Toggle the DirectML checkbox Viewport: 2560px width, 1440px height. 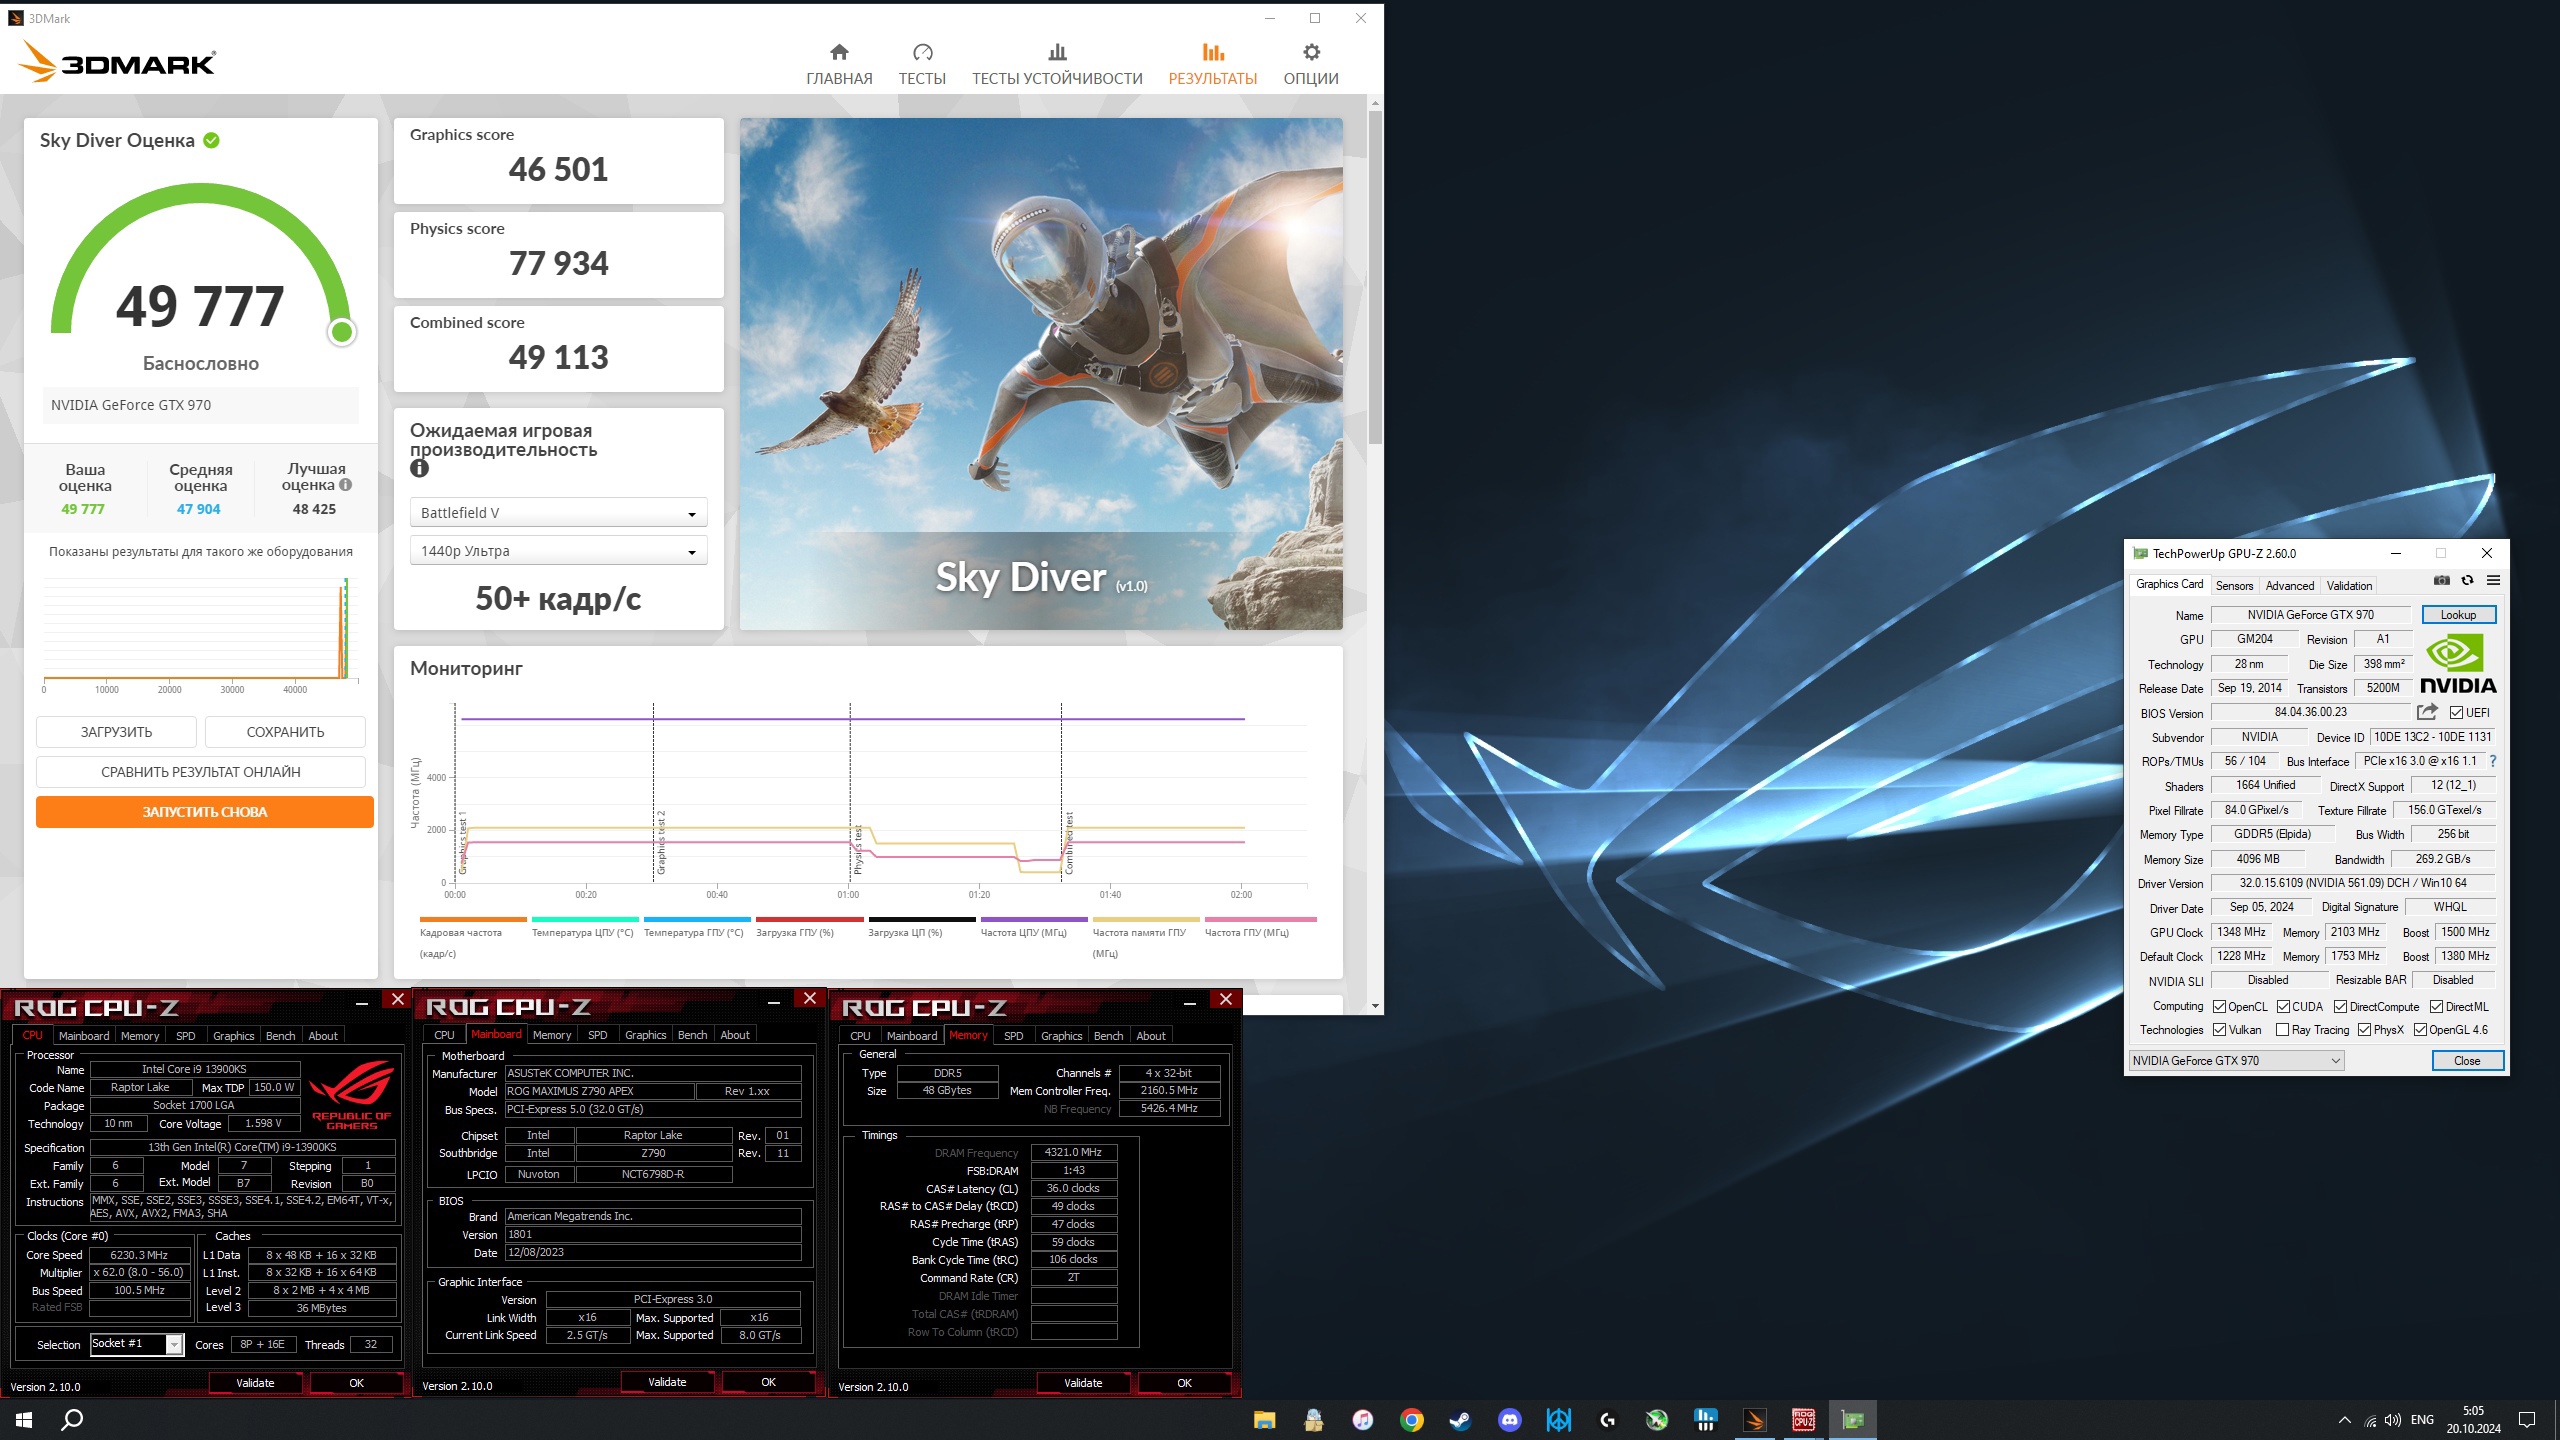[2436, 1007]
